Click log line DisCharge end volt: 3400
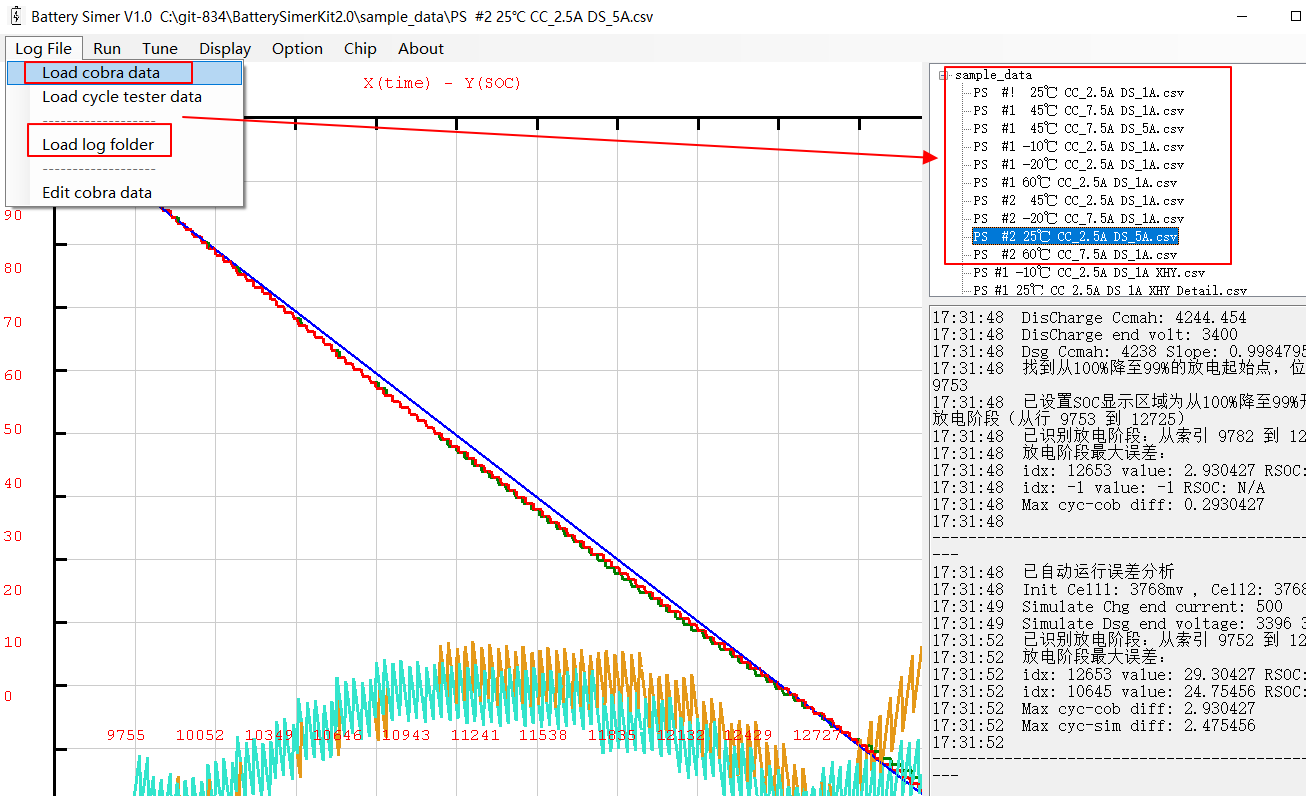The height and width of the screenshot is (796, 1306). coord(1085,335)
